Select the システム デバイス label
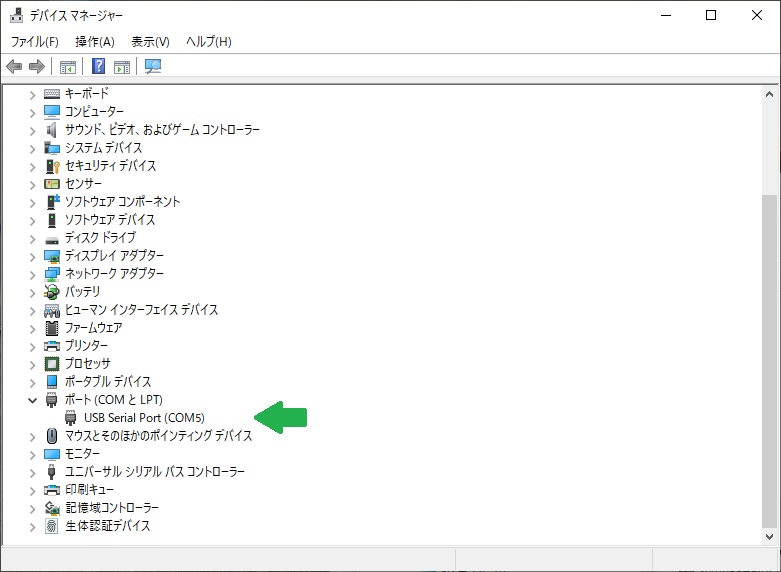 point(104,148)
